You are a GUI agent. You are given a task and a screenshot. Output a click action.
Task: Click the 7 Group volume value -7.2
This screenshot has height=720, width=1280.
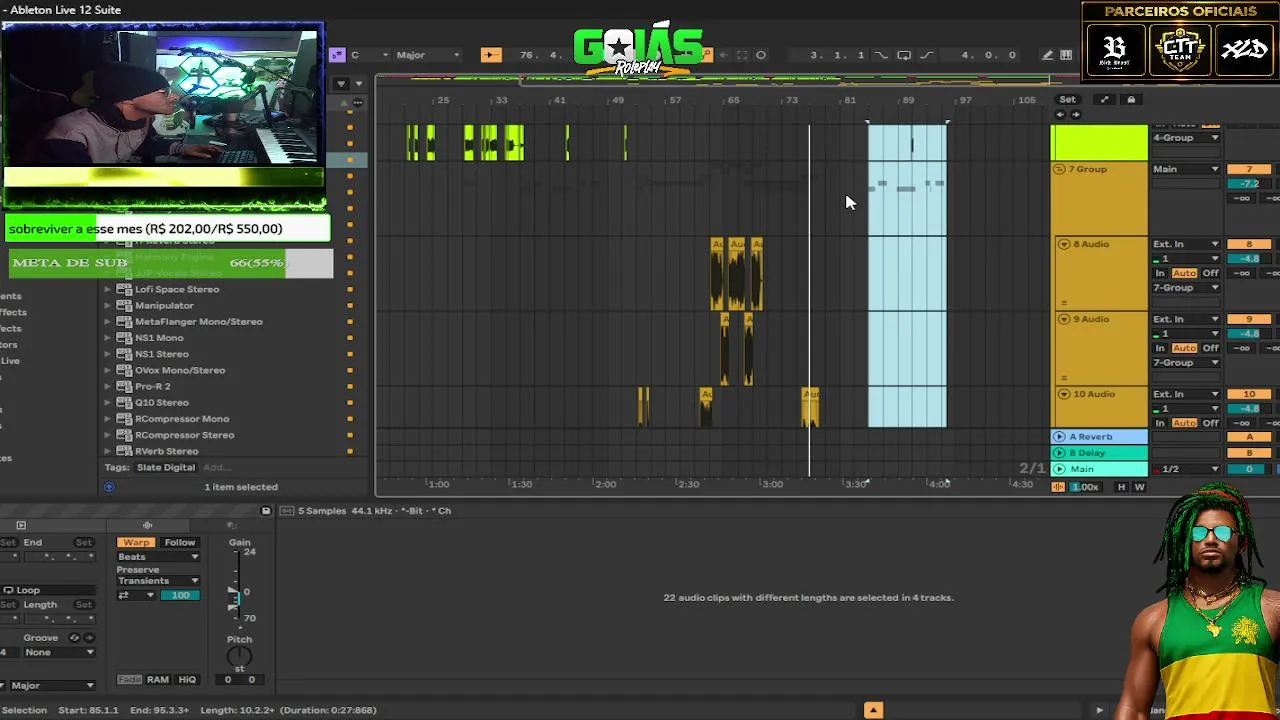click(1249, 184)
